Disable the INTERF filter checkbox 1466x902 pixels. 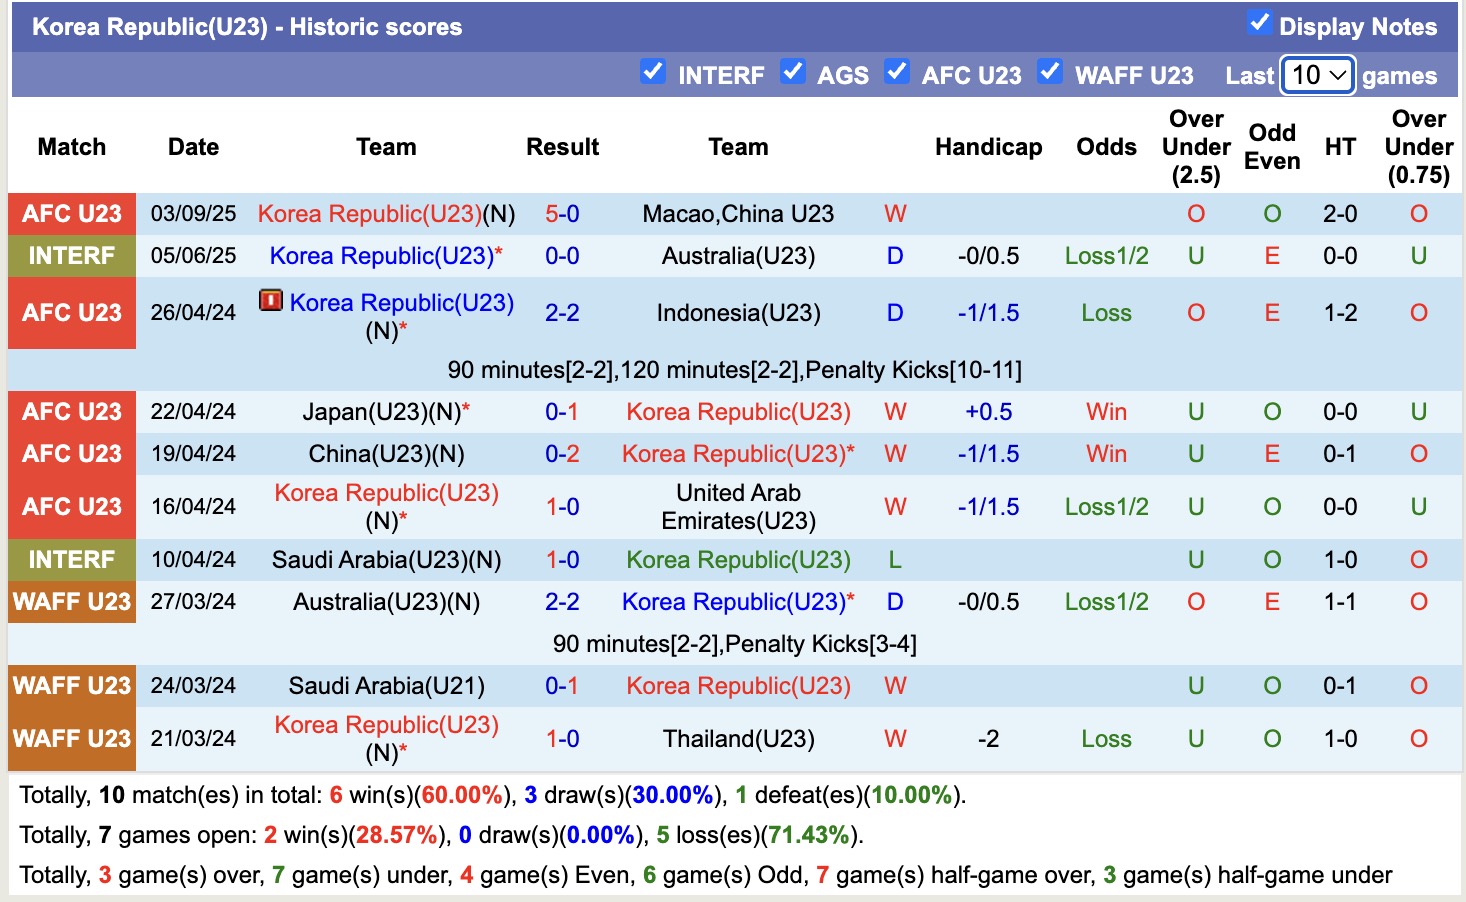(x=653, y=71)
